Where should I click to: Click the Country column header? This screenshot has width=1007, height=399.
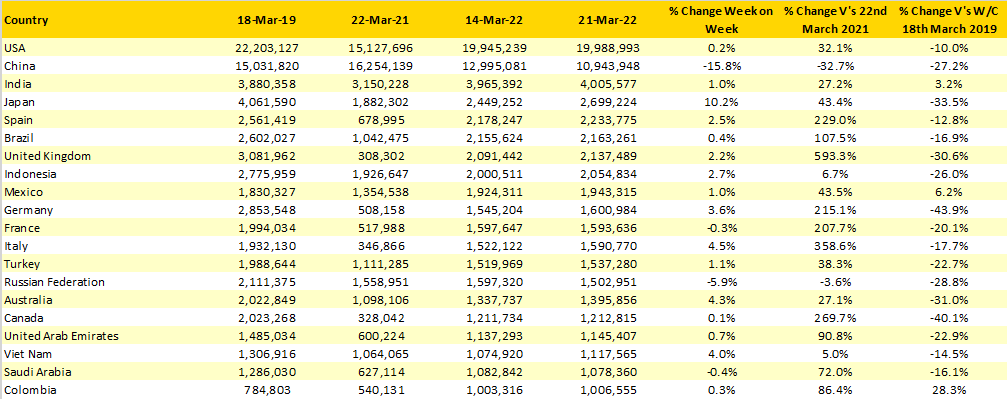pyautogui.click(x=26, y=20)
